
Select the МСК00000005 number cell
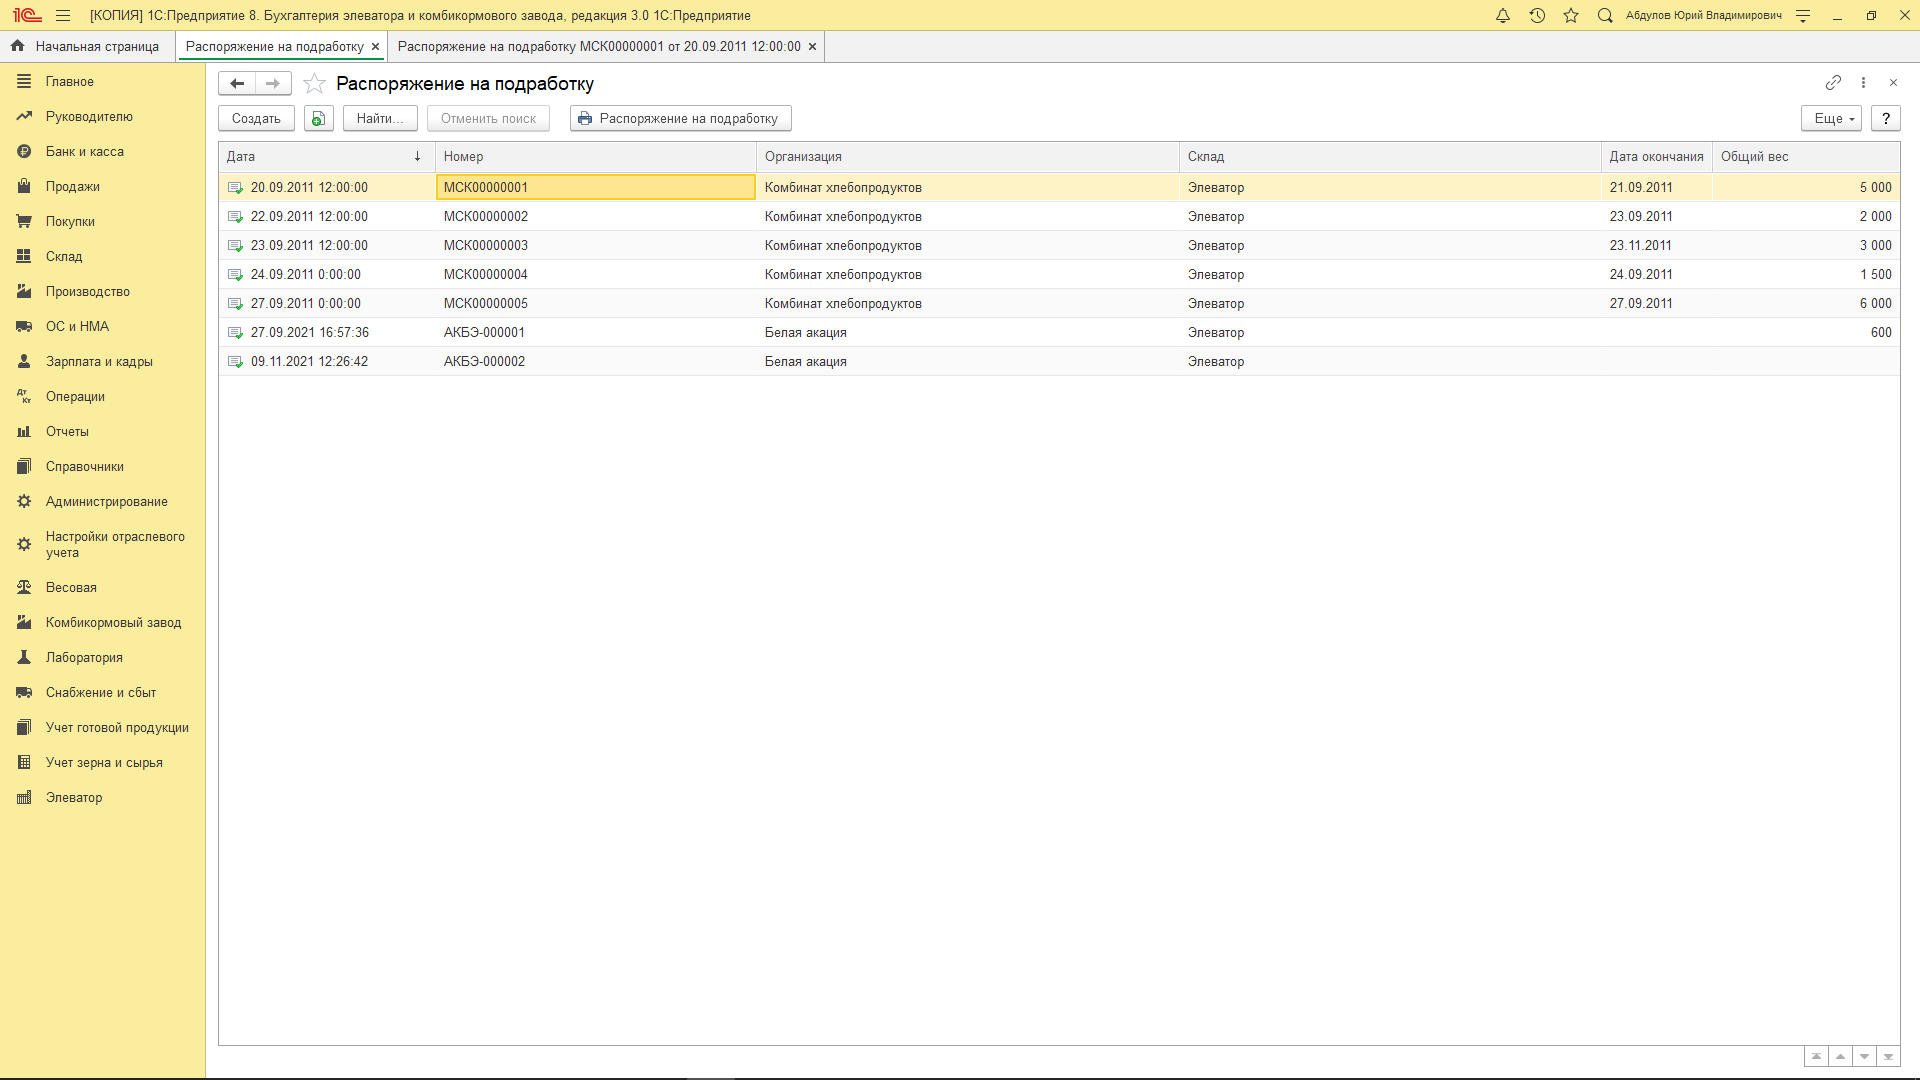point(596,304)
